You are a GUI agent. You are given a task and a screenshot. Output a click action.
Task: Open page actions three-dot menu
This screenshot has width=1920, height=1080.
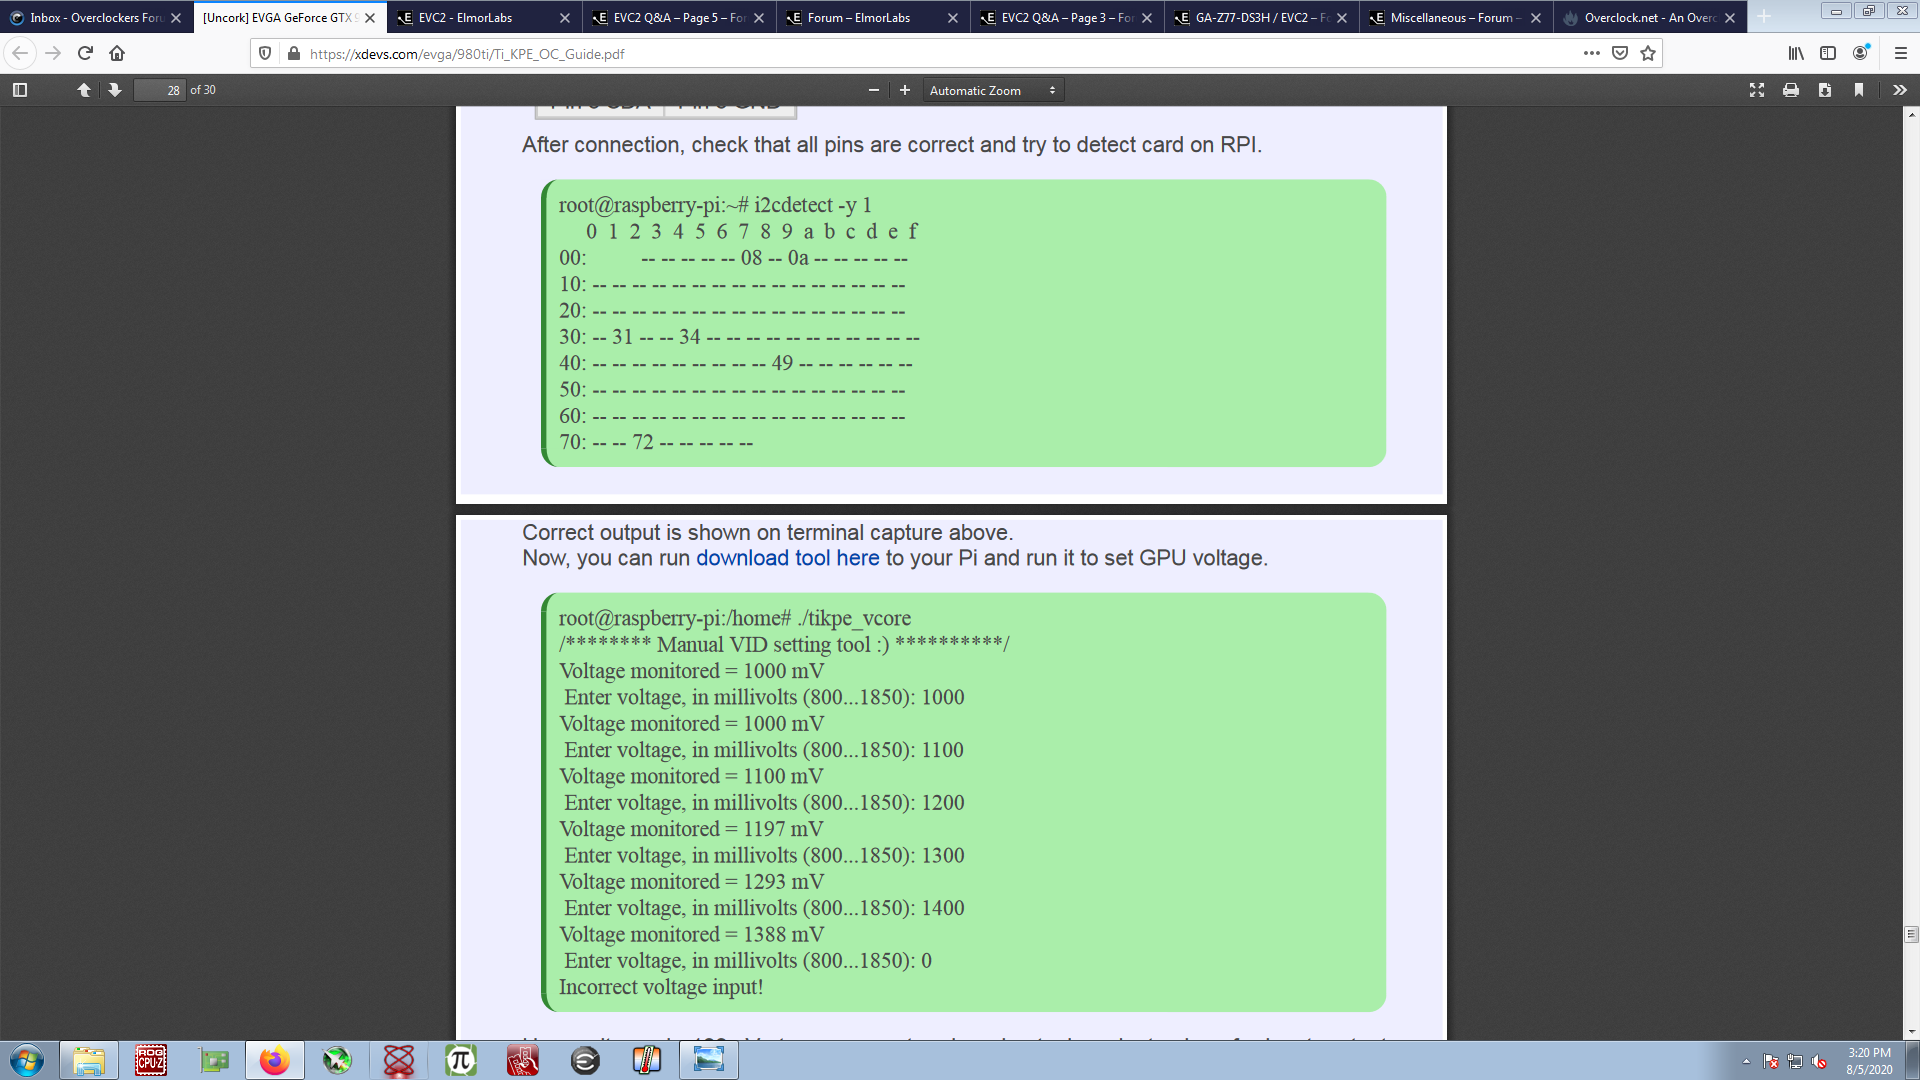(1591, 53)
